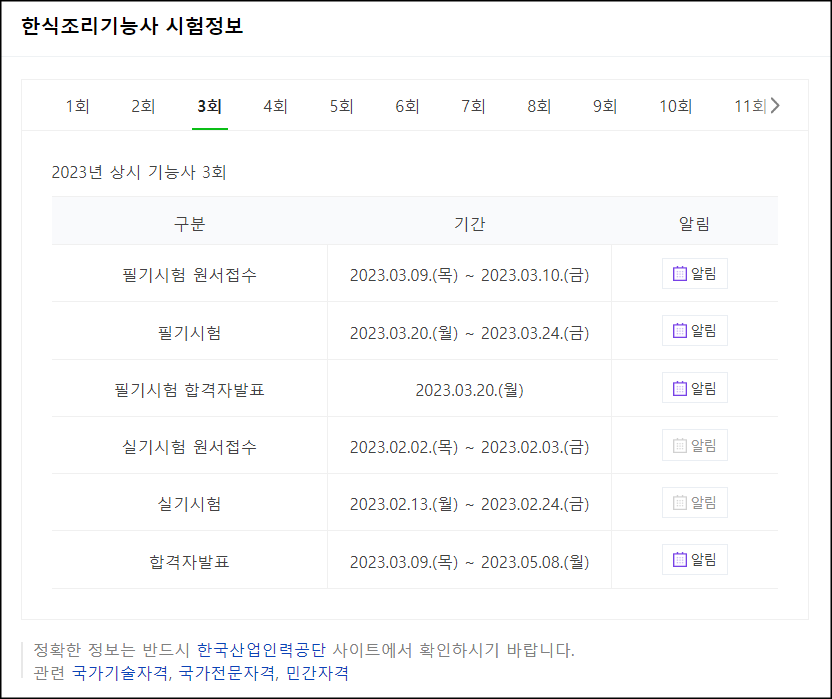Click the 필기시험 원서접수 row label
The width and height of the screenshot is (832, 699).
tap(189, 275)
